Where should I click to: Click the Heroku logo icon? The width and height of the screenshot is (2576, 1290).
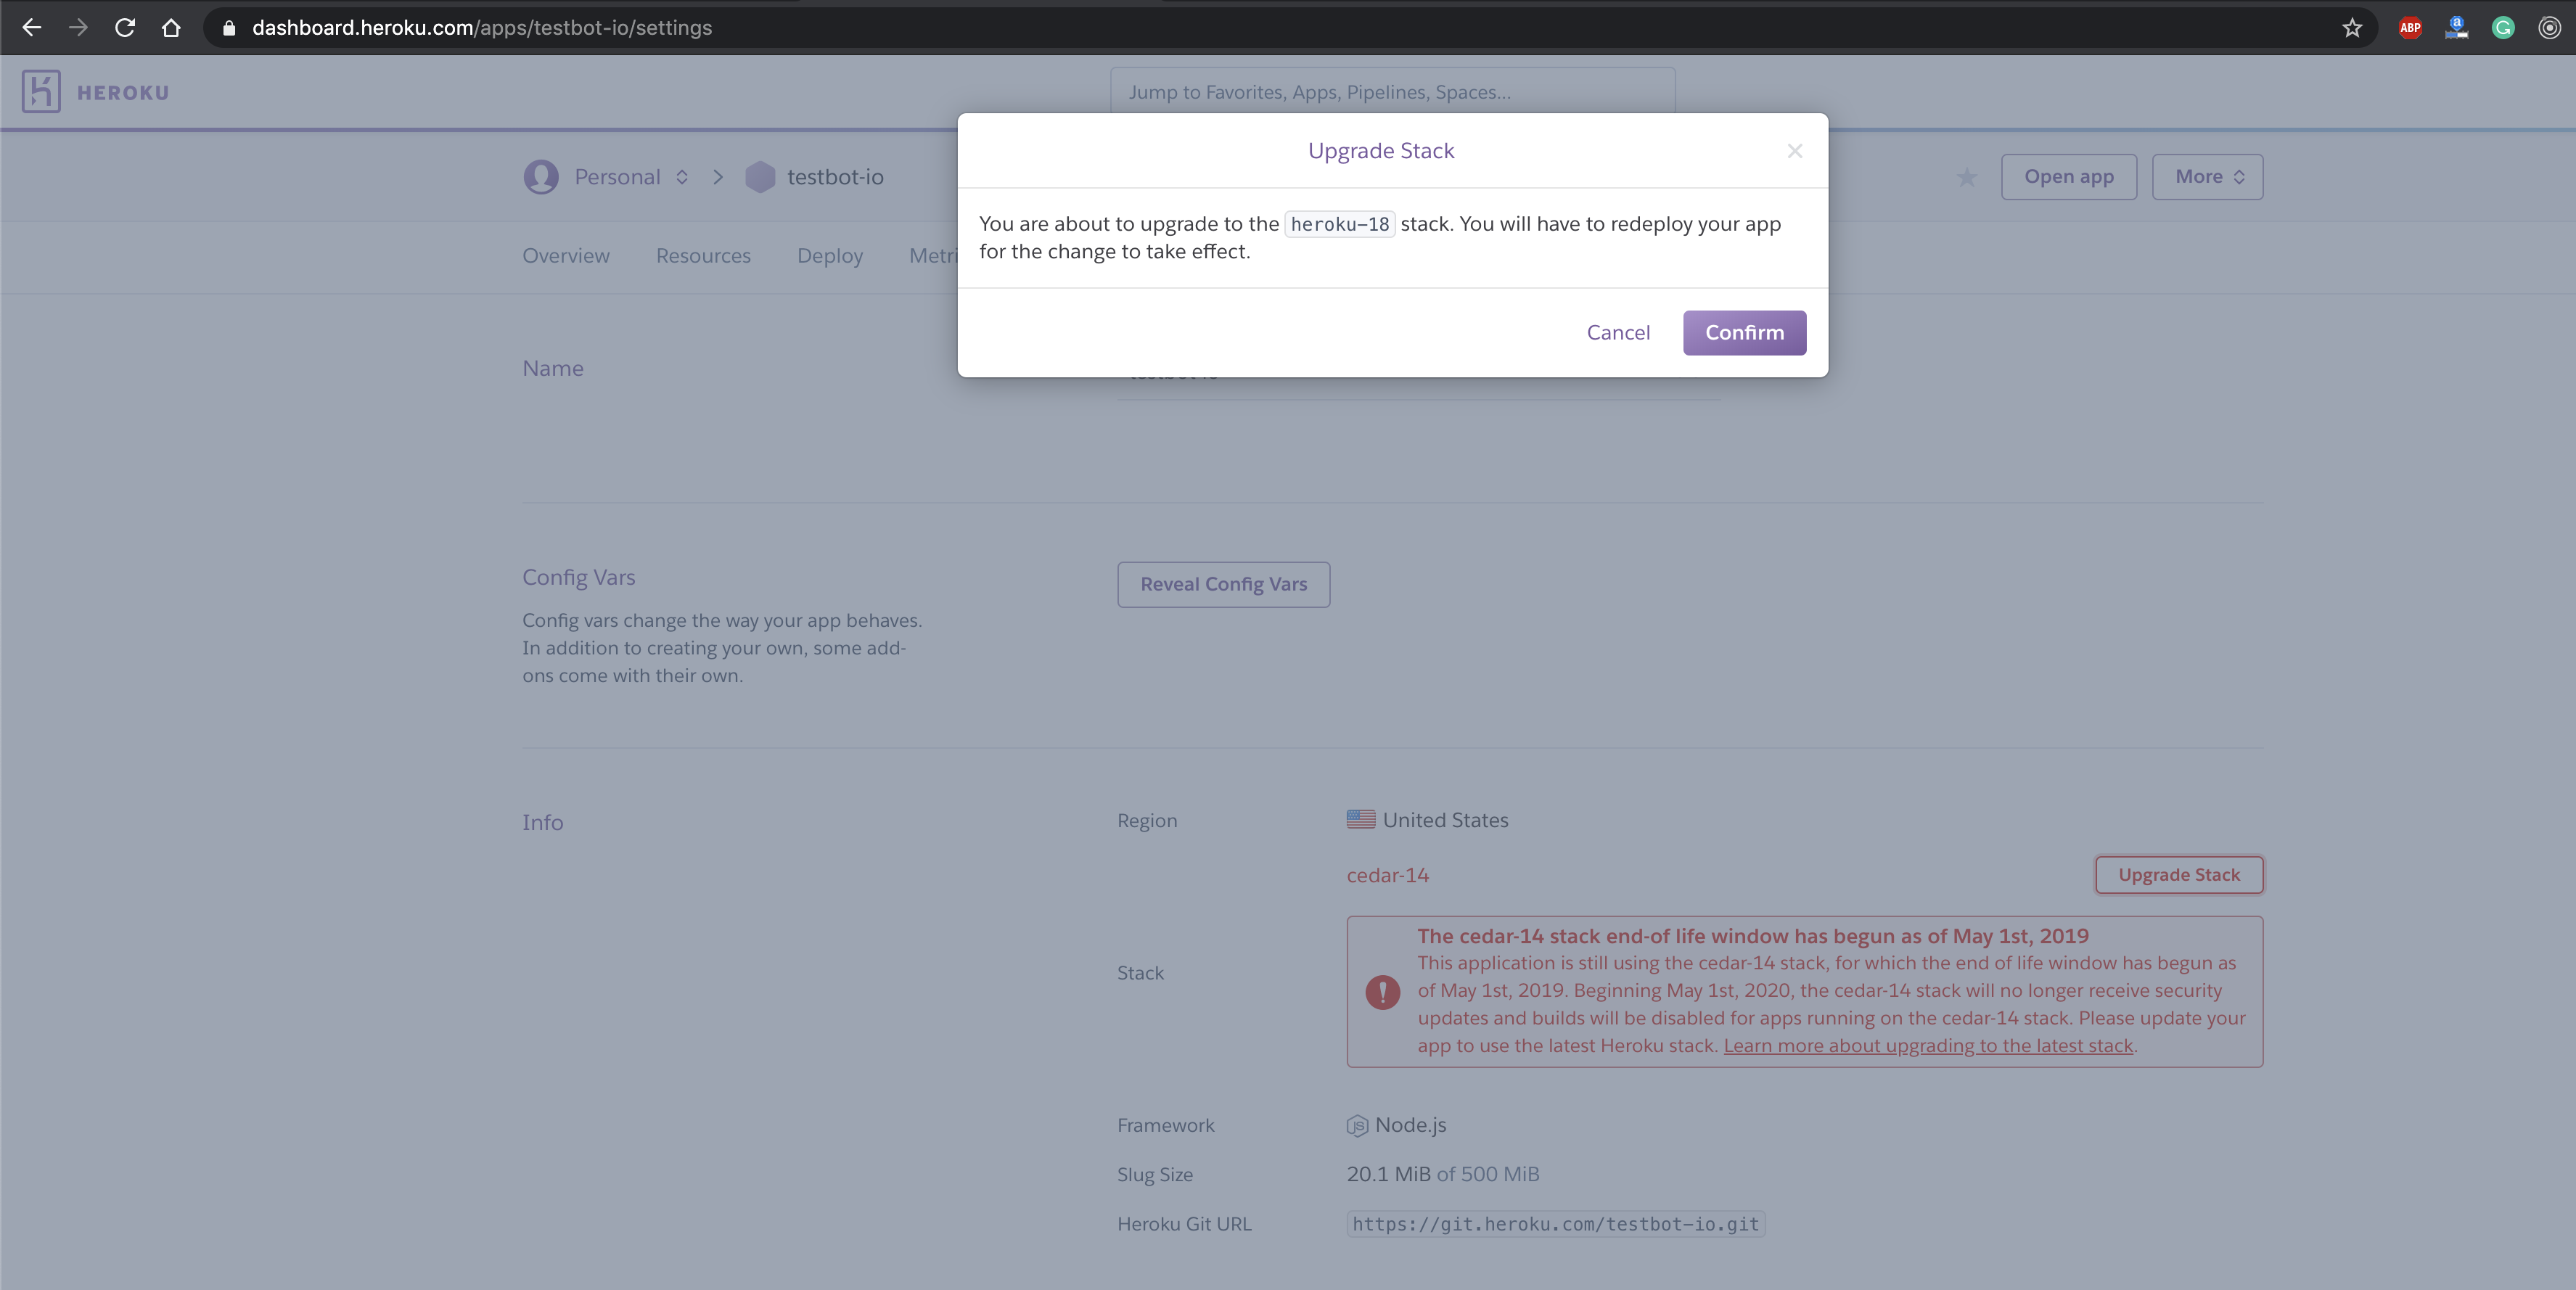tap(41, 92)
